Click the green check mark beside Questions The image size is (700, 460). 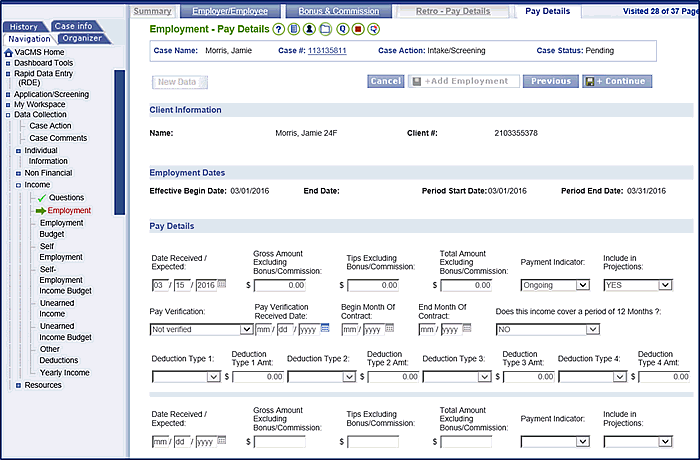click(42, 198)
